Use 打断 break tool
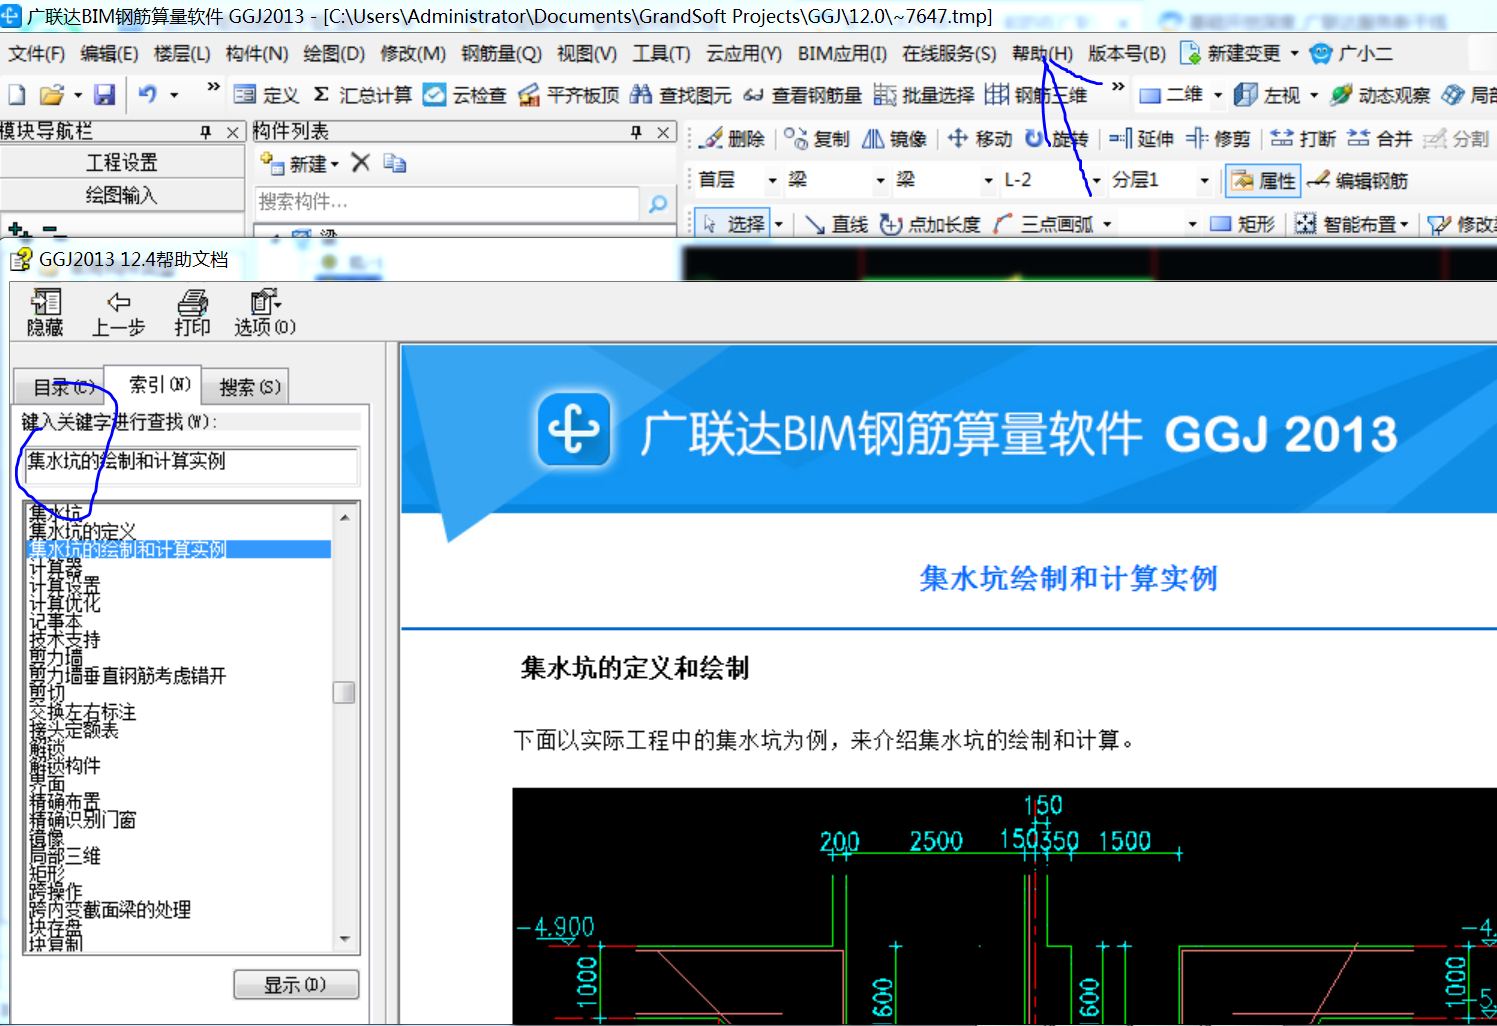Screen dimensions: 1497x1026 [x=1303, y=138]
